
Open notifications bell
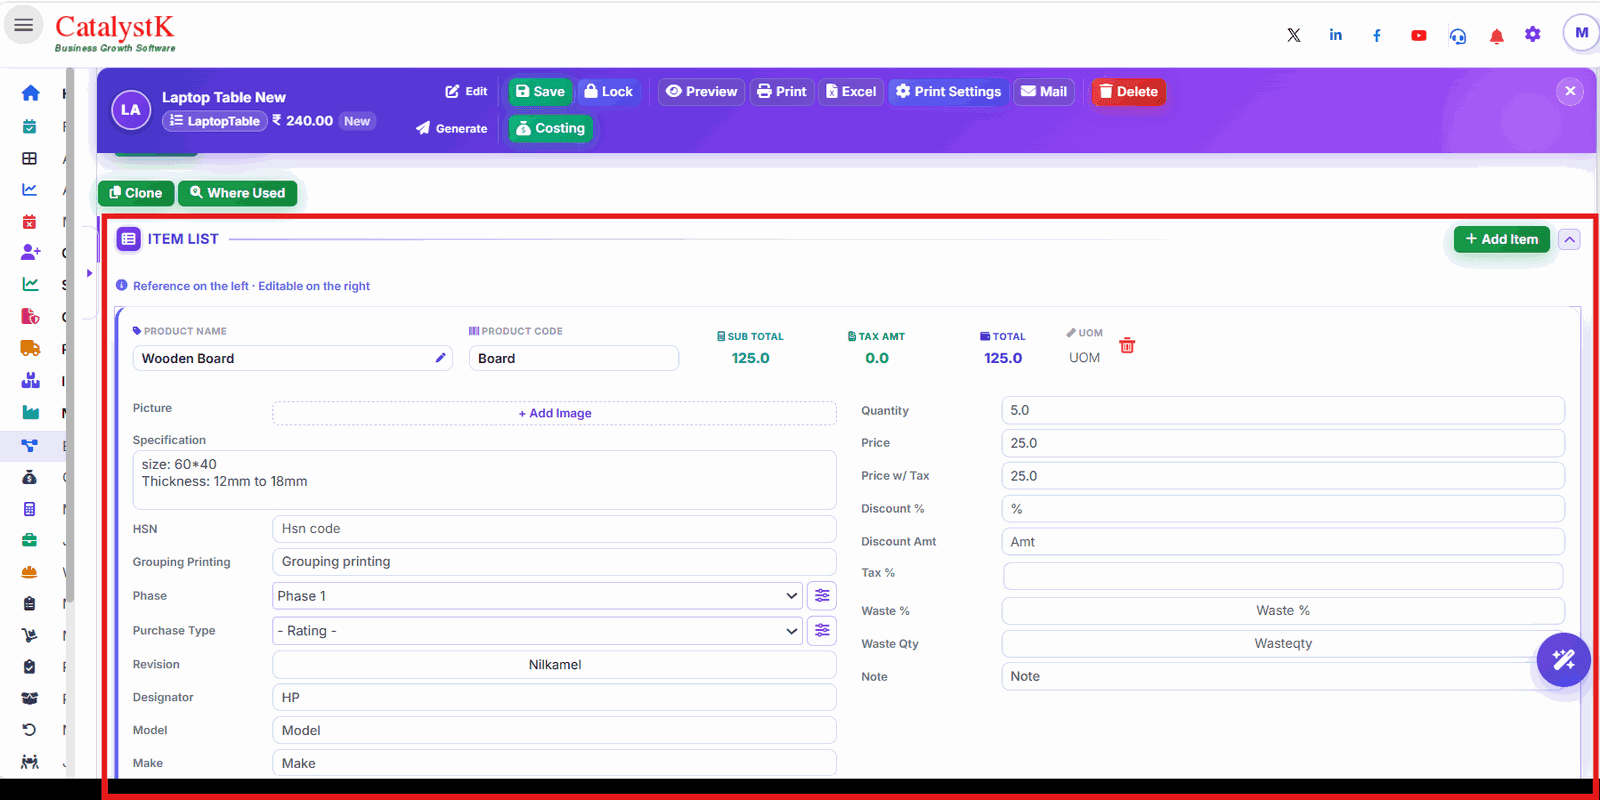tap(1497, 36)
